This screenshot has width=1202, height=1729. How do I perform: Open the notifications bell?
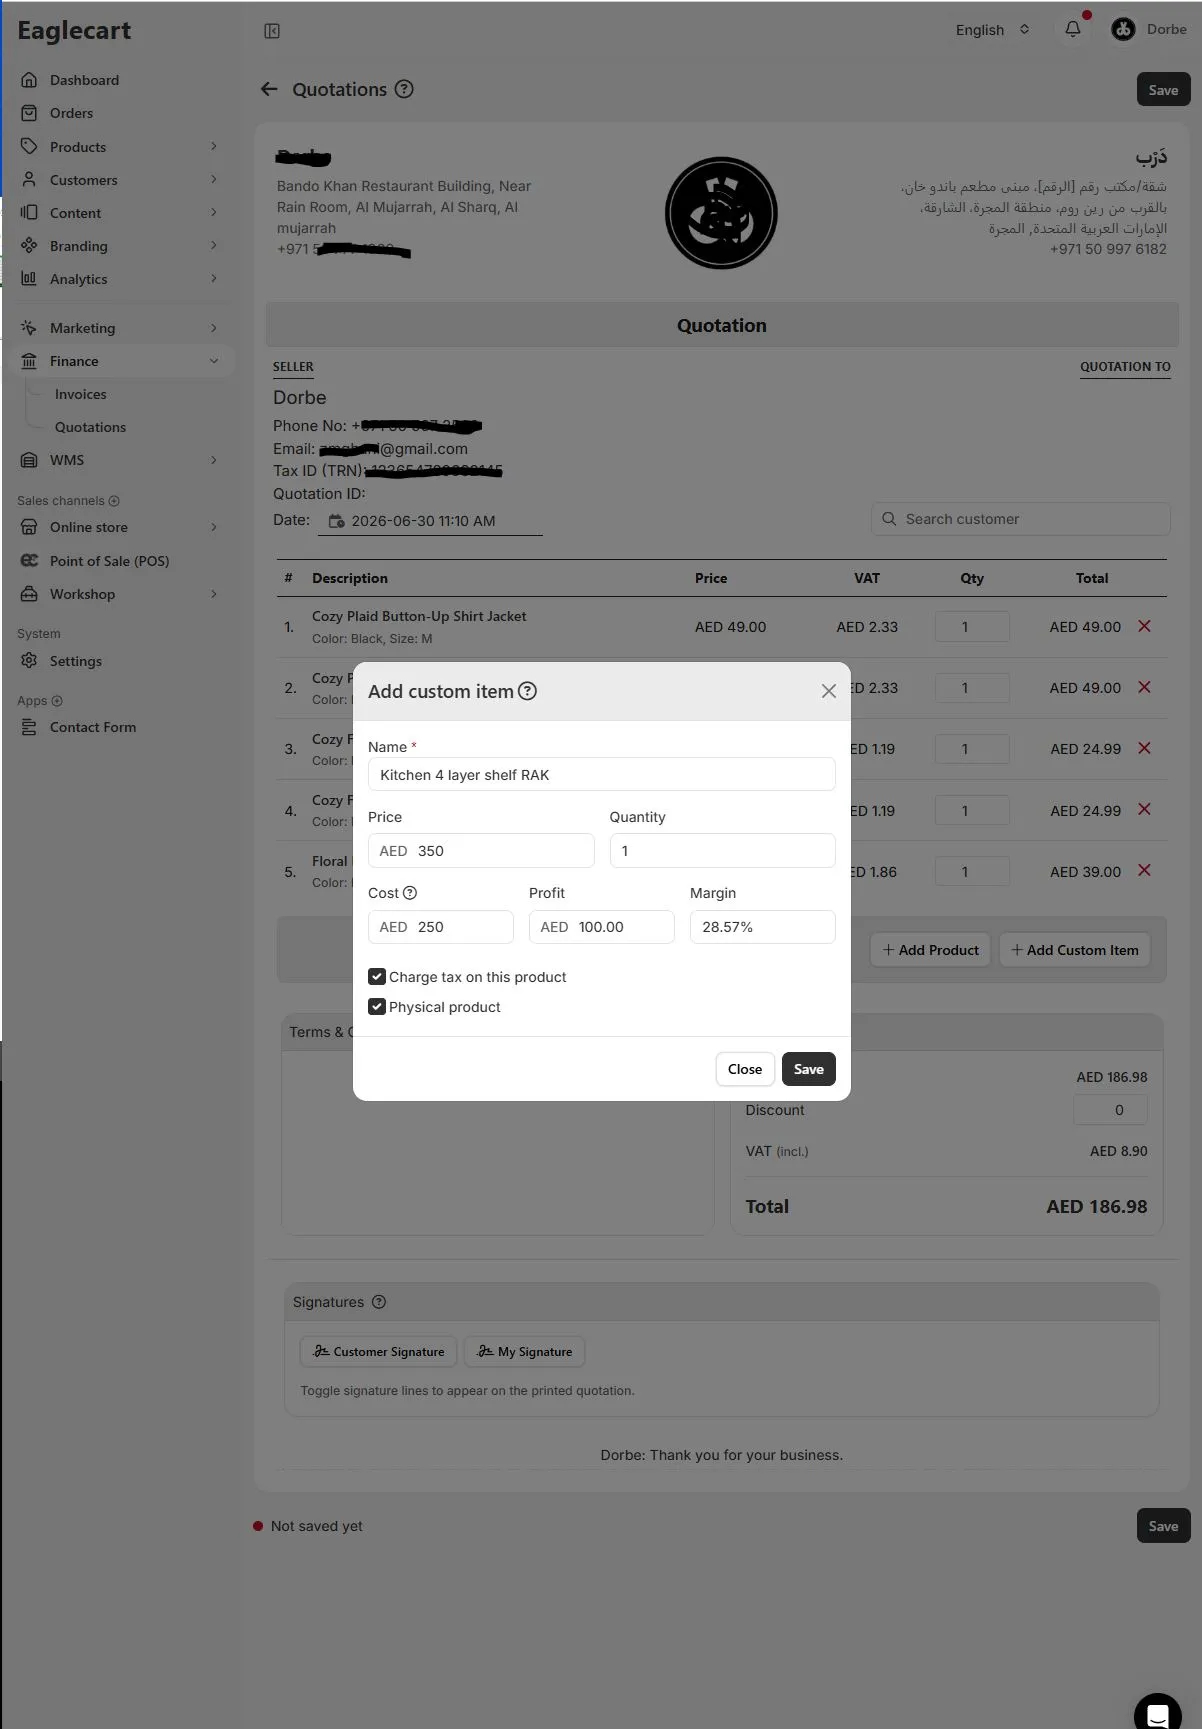[x=1073, y=29]
